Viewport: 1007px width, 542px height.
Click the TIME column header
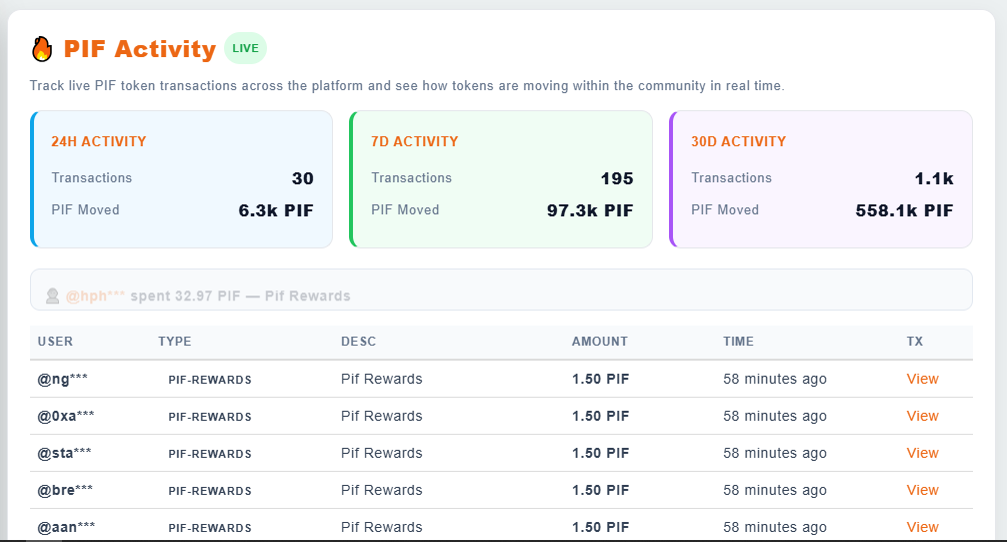coord(738,342)
